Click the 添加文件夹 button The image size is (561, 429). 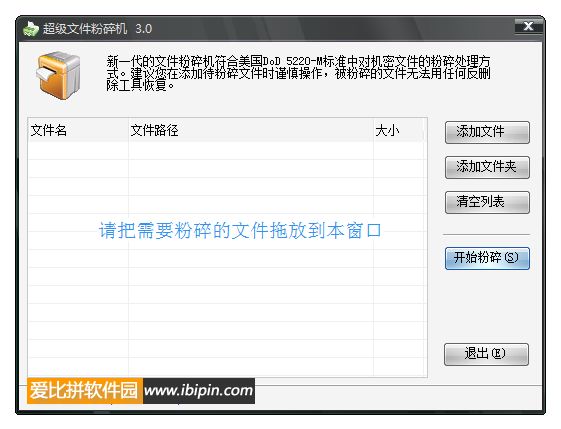coord(487,167)
